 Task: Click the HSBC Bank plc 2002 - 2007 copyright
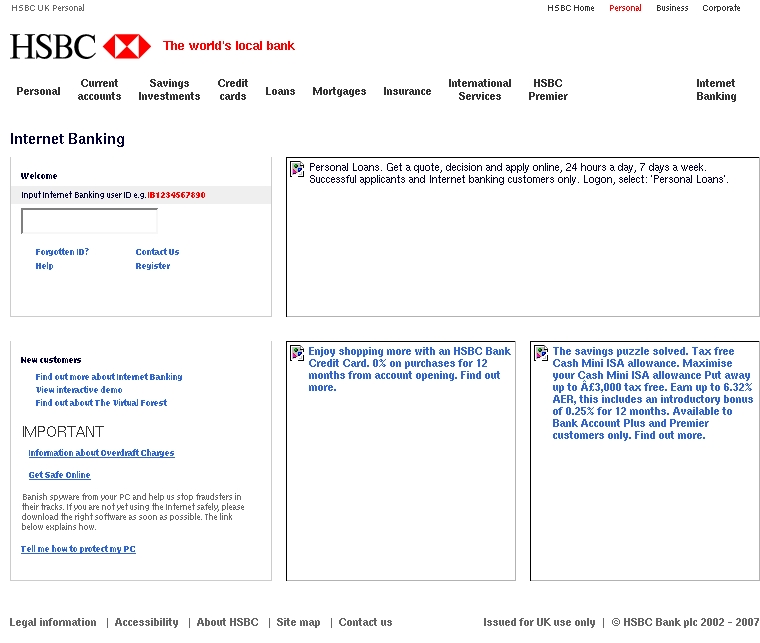(685, 622)
